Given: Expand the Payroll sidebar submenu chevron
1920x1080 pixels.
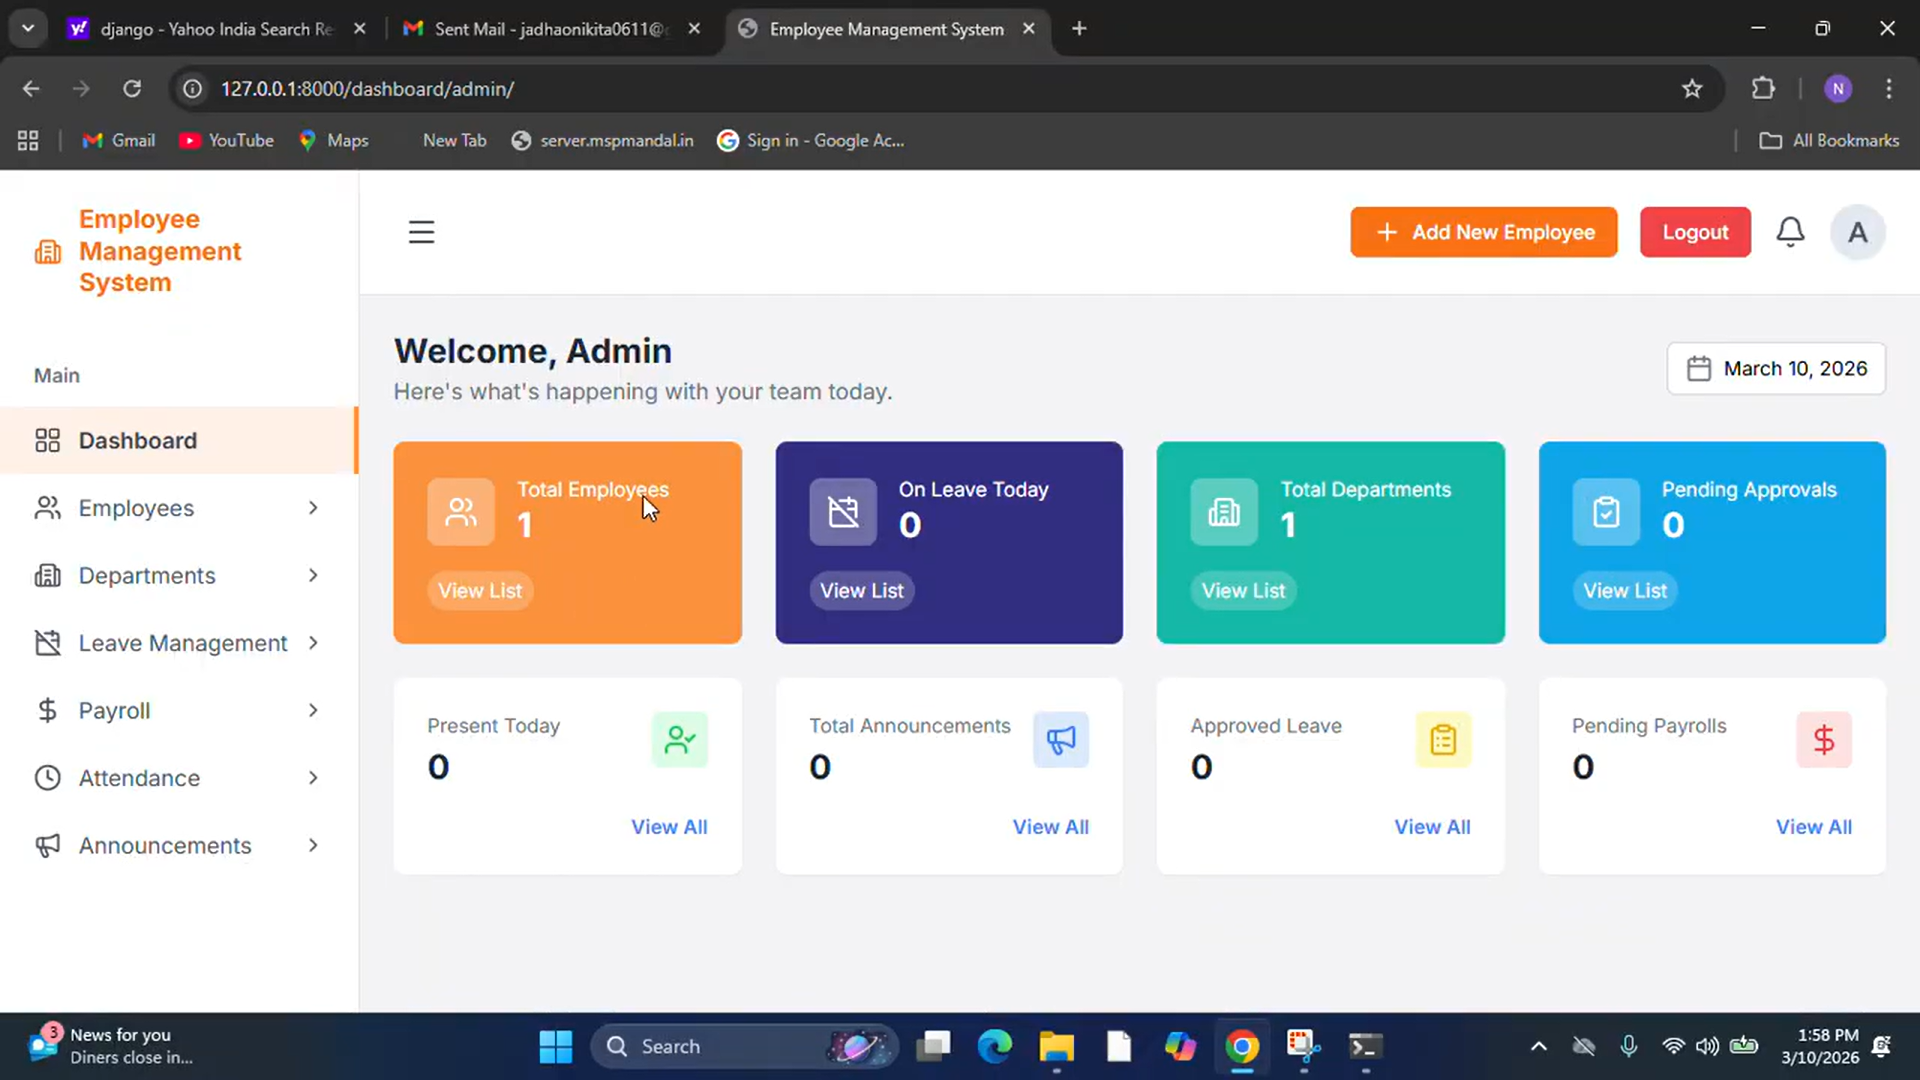Looking at the screenshot, I should (313, 711).
